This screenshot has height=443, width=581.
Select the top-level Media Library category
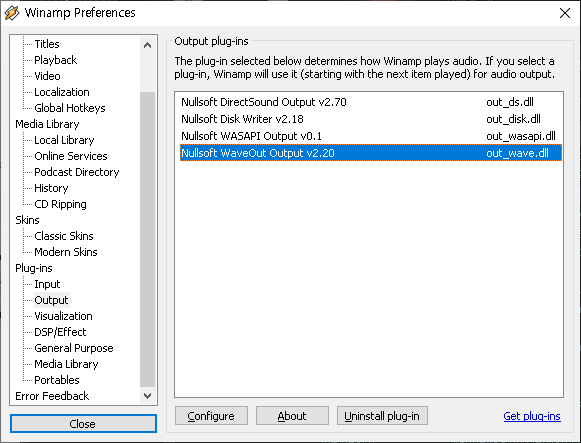[x=47, y=124]
